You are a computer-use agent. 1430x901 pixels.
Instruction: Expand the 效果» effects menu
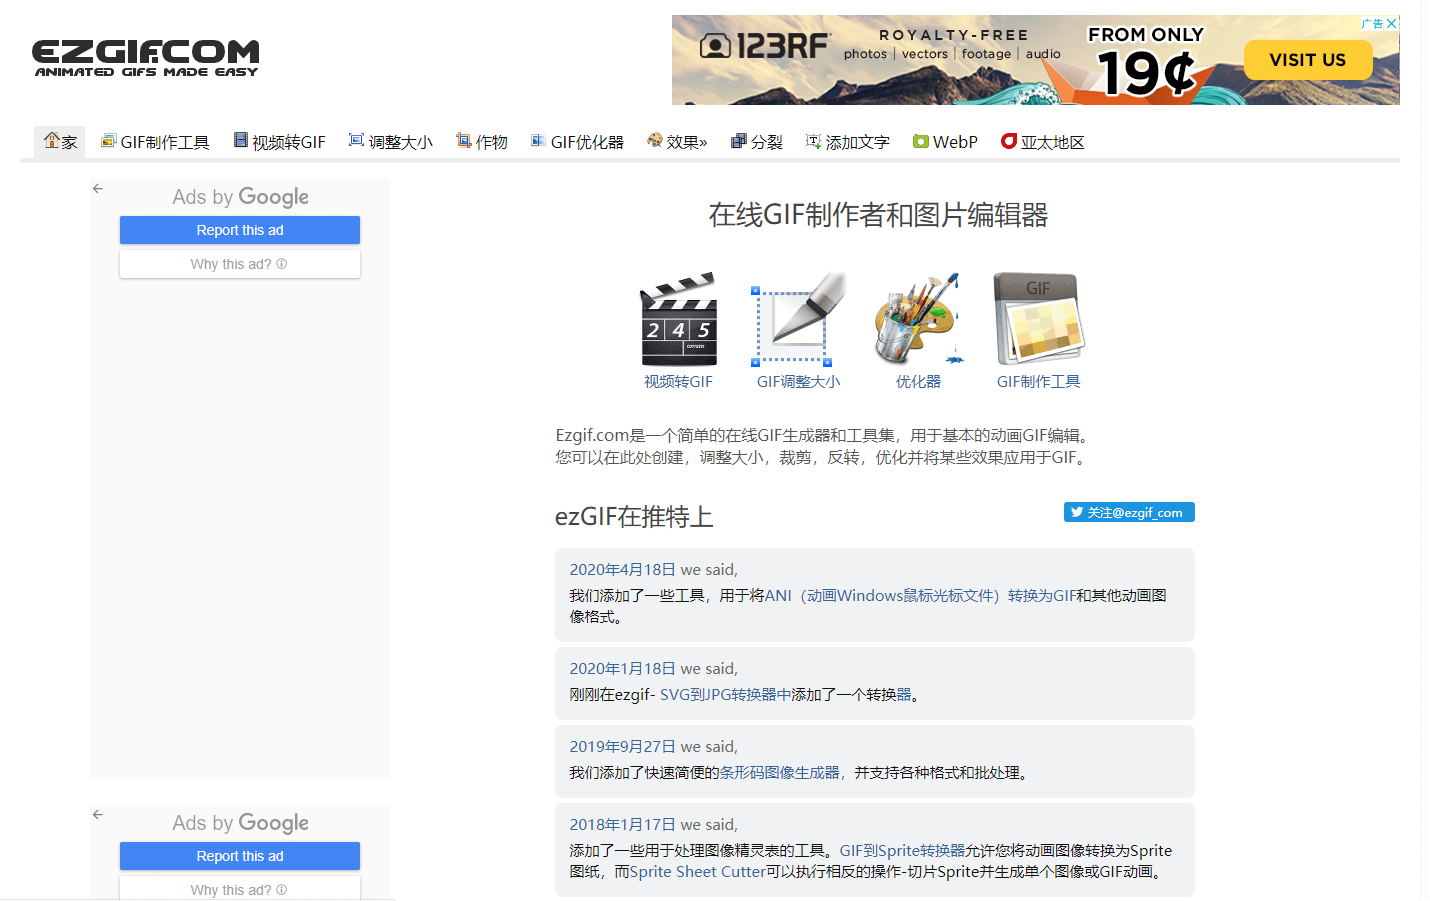(677, 142)
